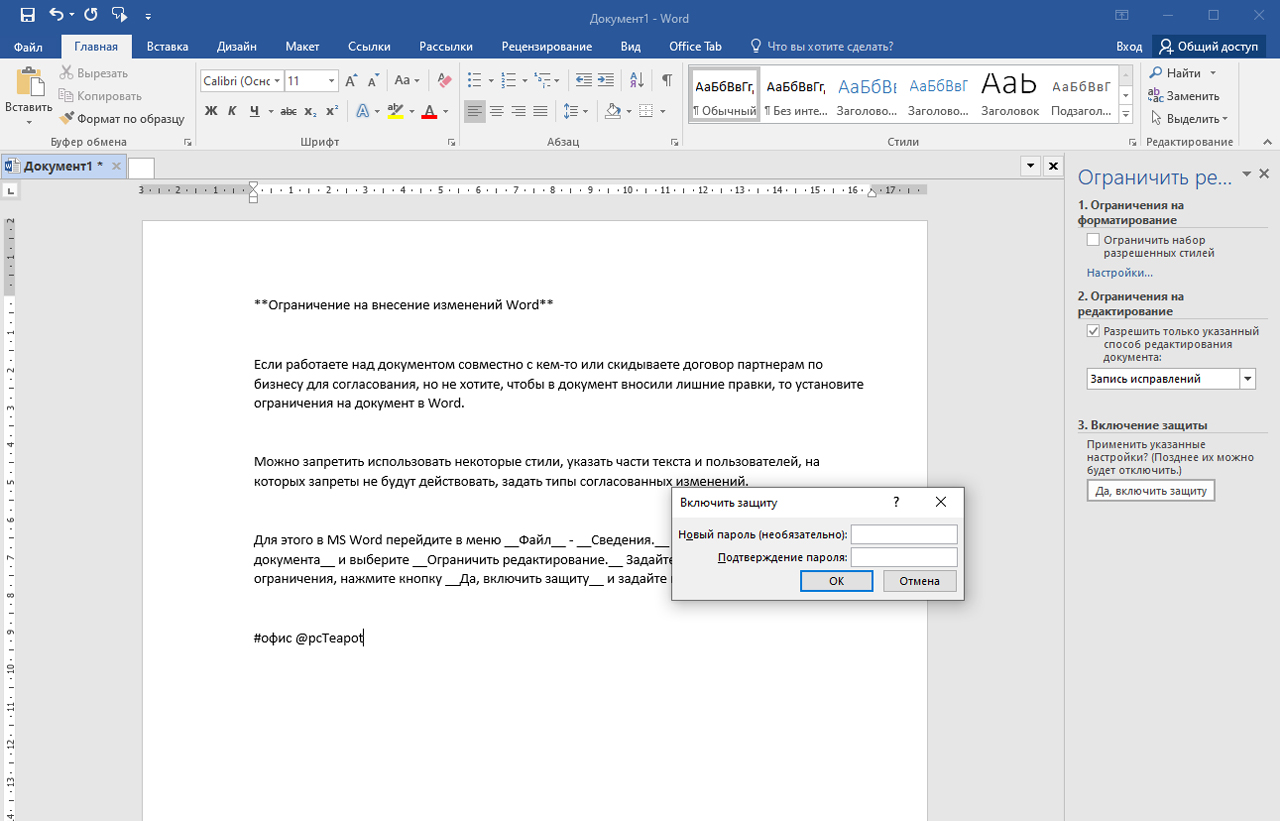This screenshot has height=821, width=1280.
Task: Apply strikethrough (abc) formatting
Action: (288, 111)
